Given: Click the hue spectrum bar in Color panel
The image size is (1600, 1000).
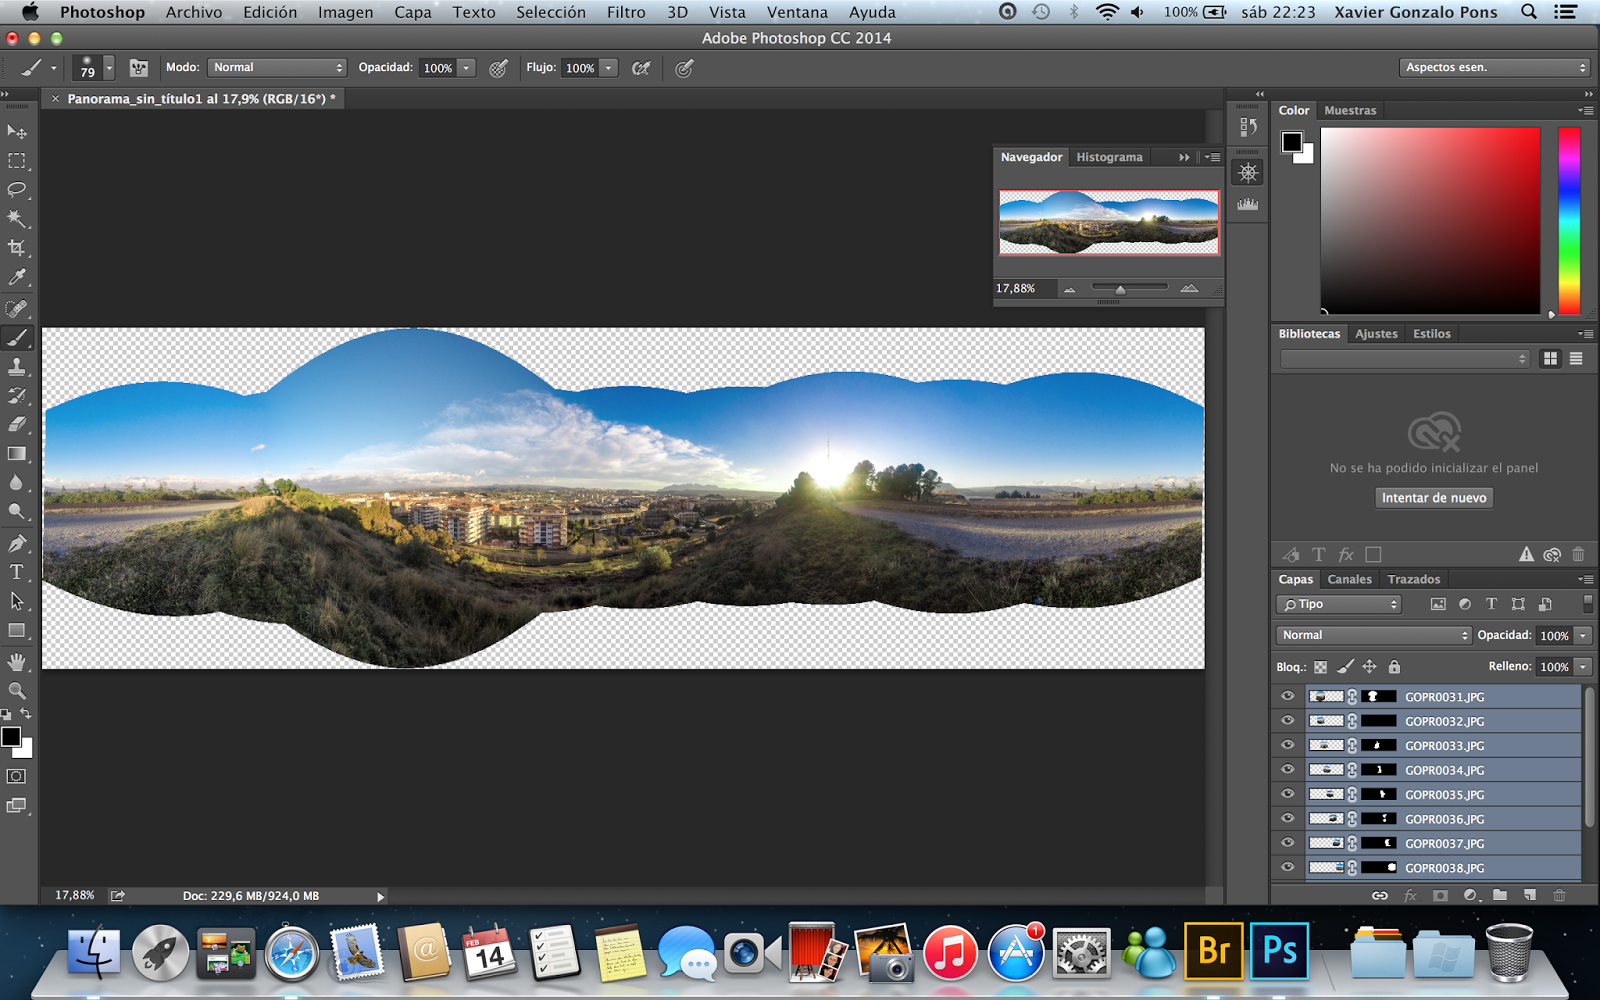Looking at the screenshot, I should coord(1569,220).
